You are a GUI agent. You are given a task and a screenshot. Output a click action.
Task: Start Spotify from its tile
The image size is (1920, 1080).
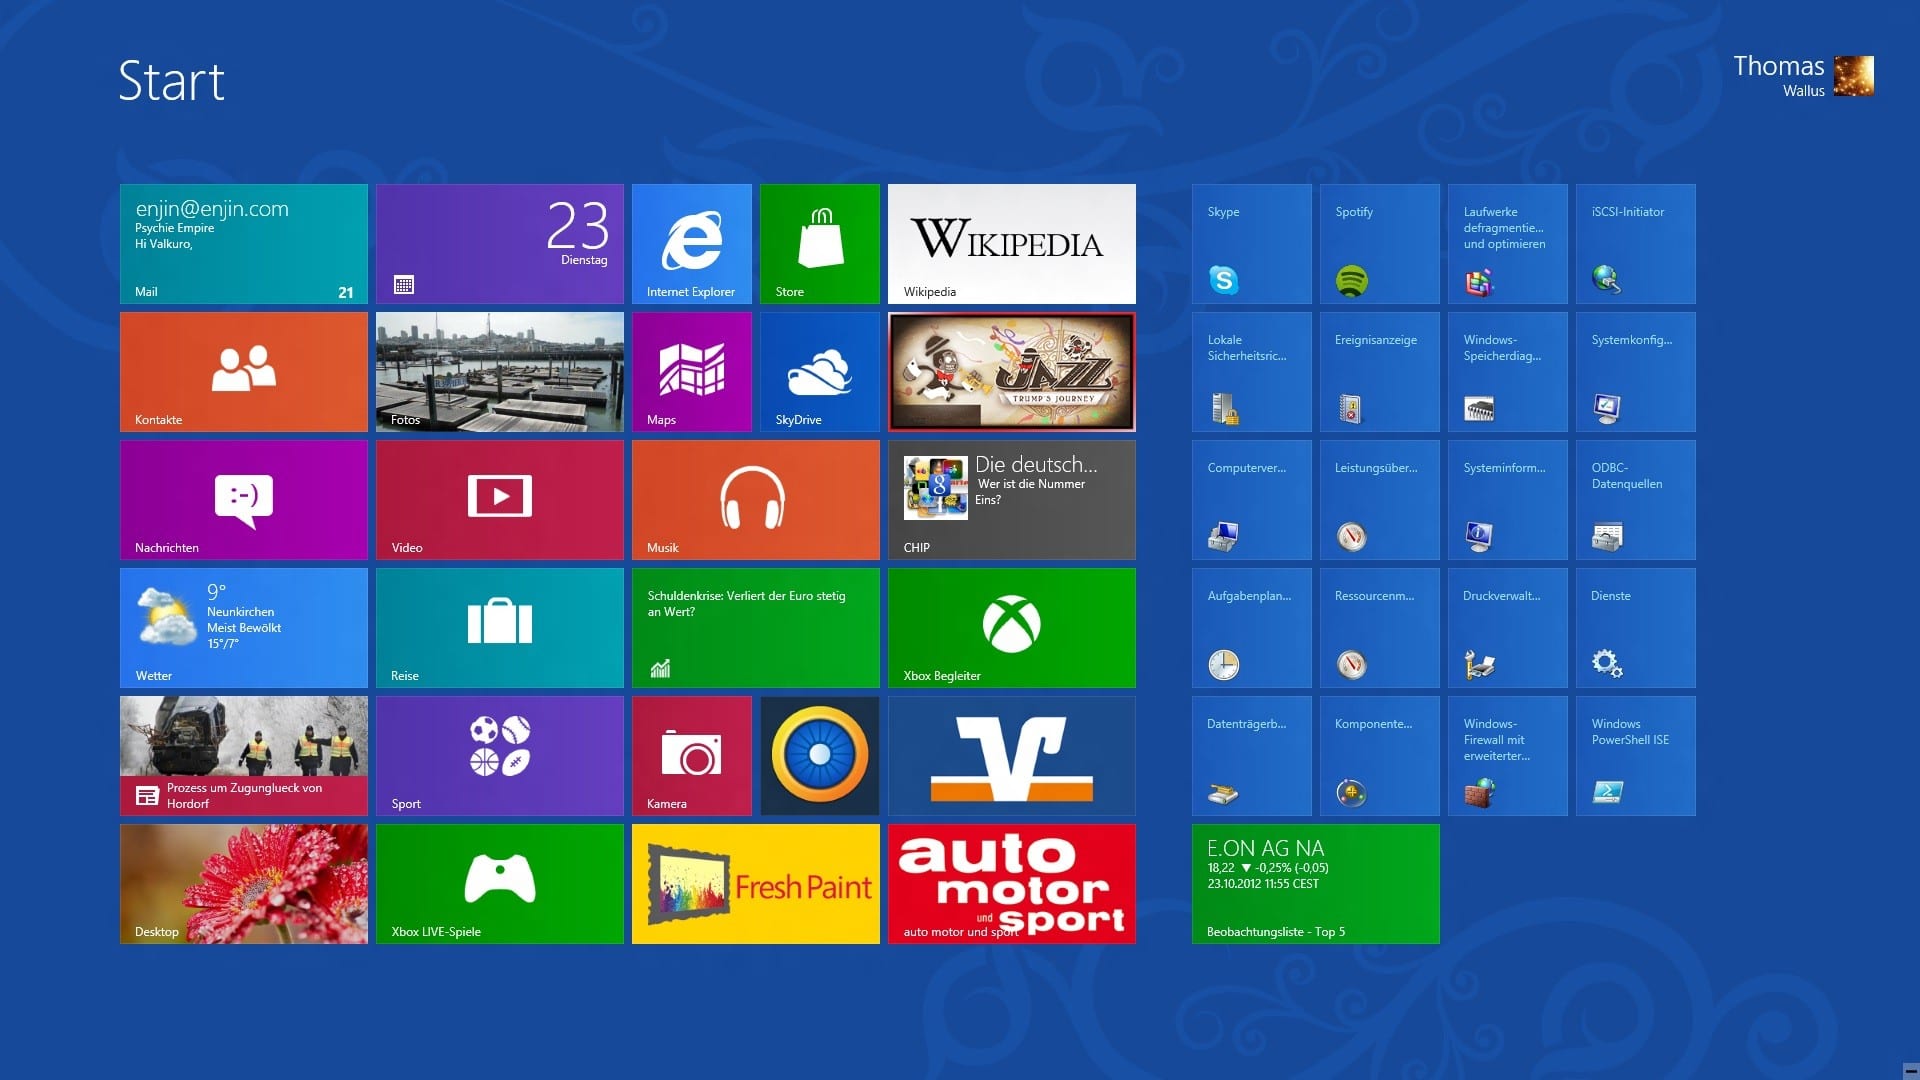point(1379,243)
